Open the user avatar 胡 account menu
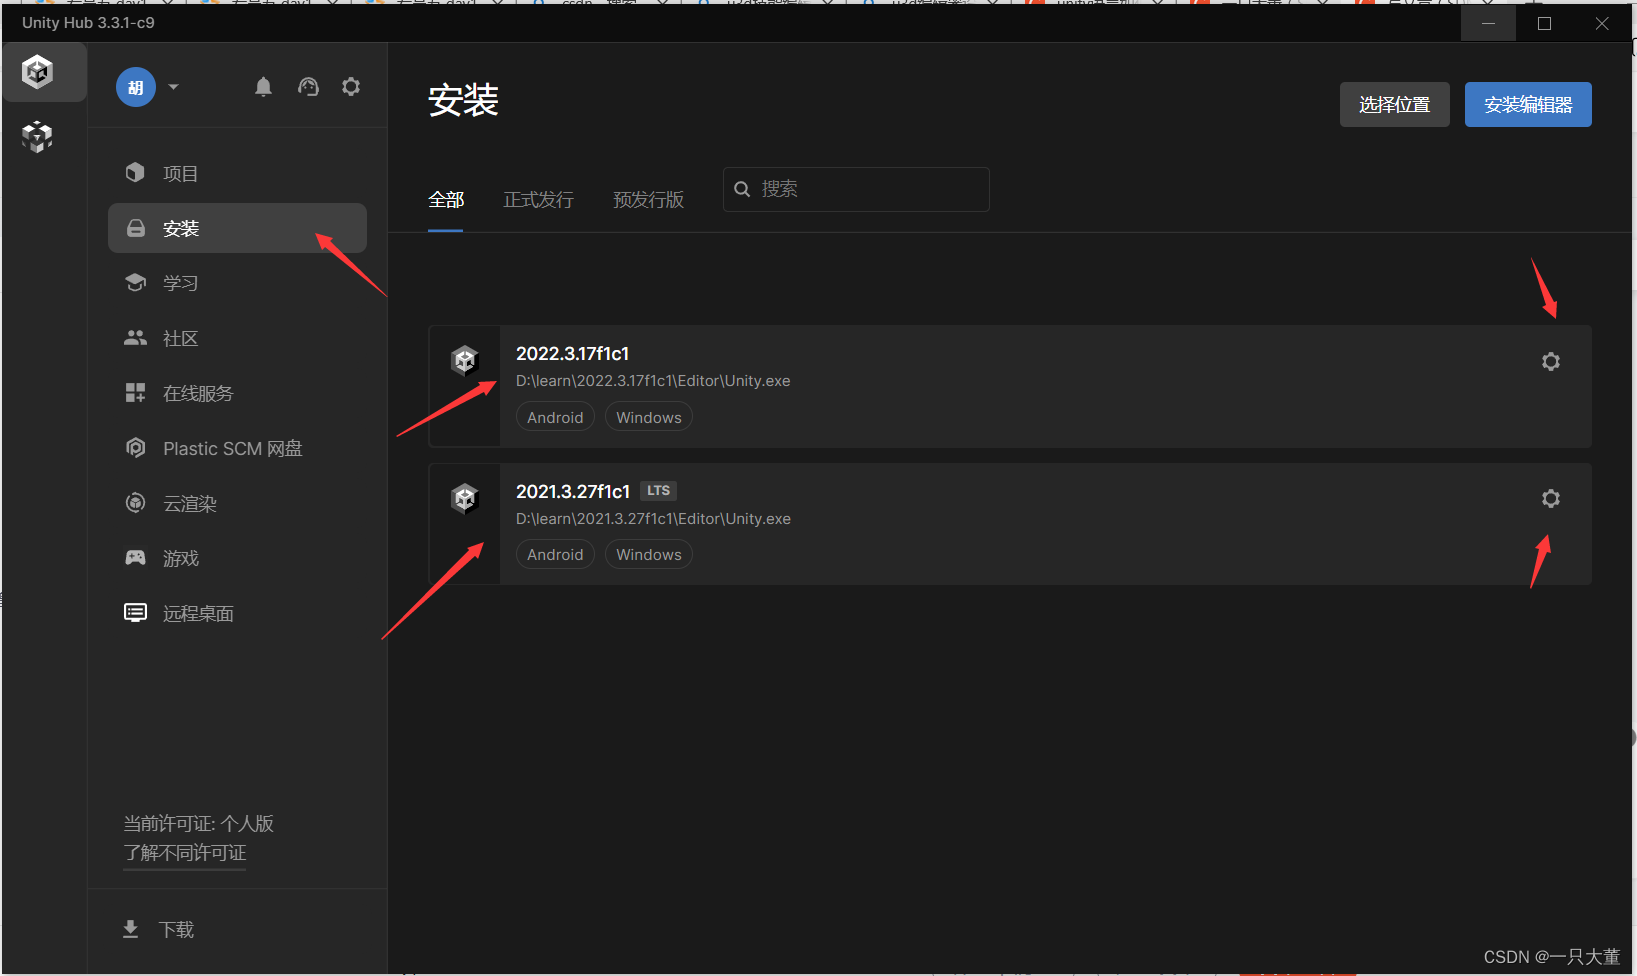Image resolution: width=1637 pixels, height=976 pixels. pos(136,87)
